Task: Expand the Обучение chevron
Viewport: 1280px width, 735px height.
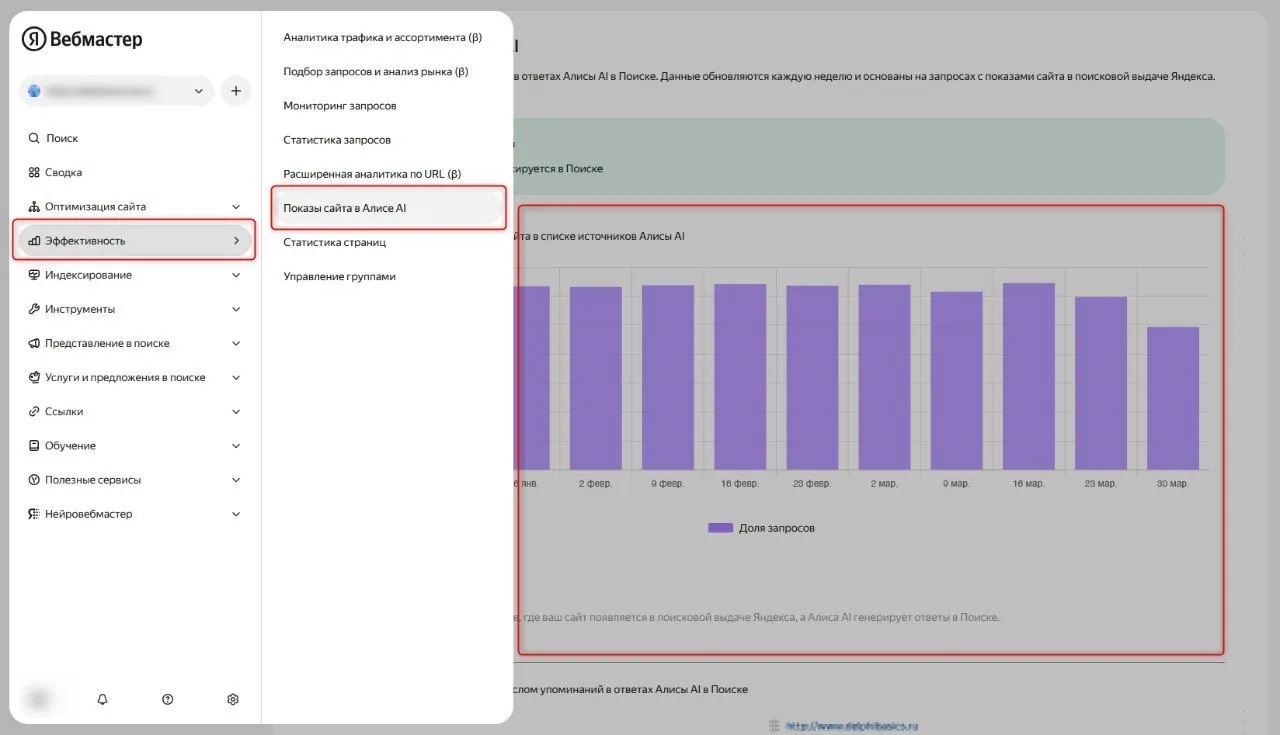Action: [236, 445]
